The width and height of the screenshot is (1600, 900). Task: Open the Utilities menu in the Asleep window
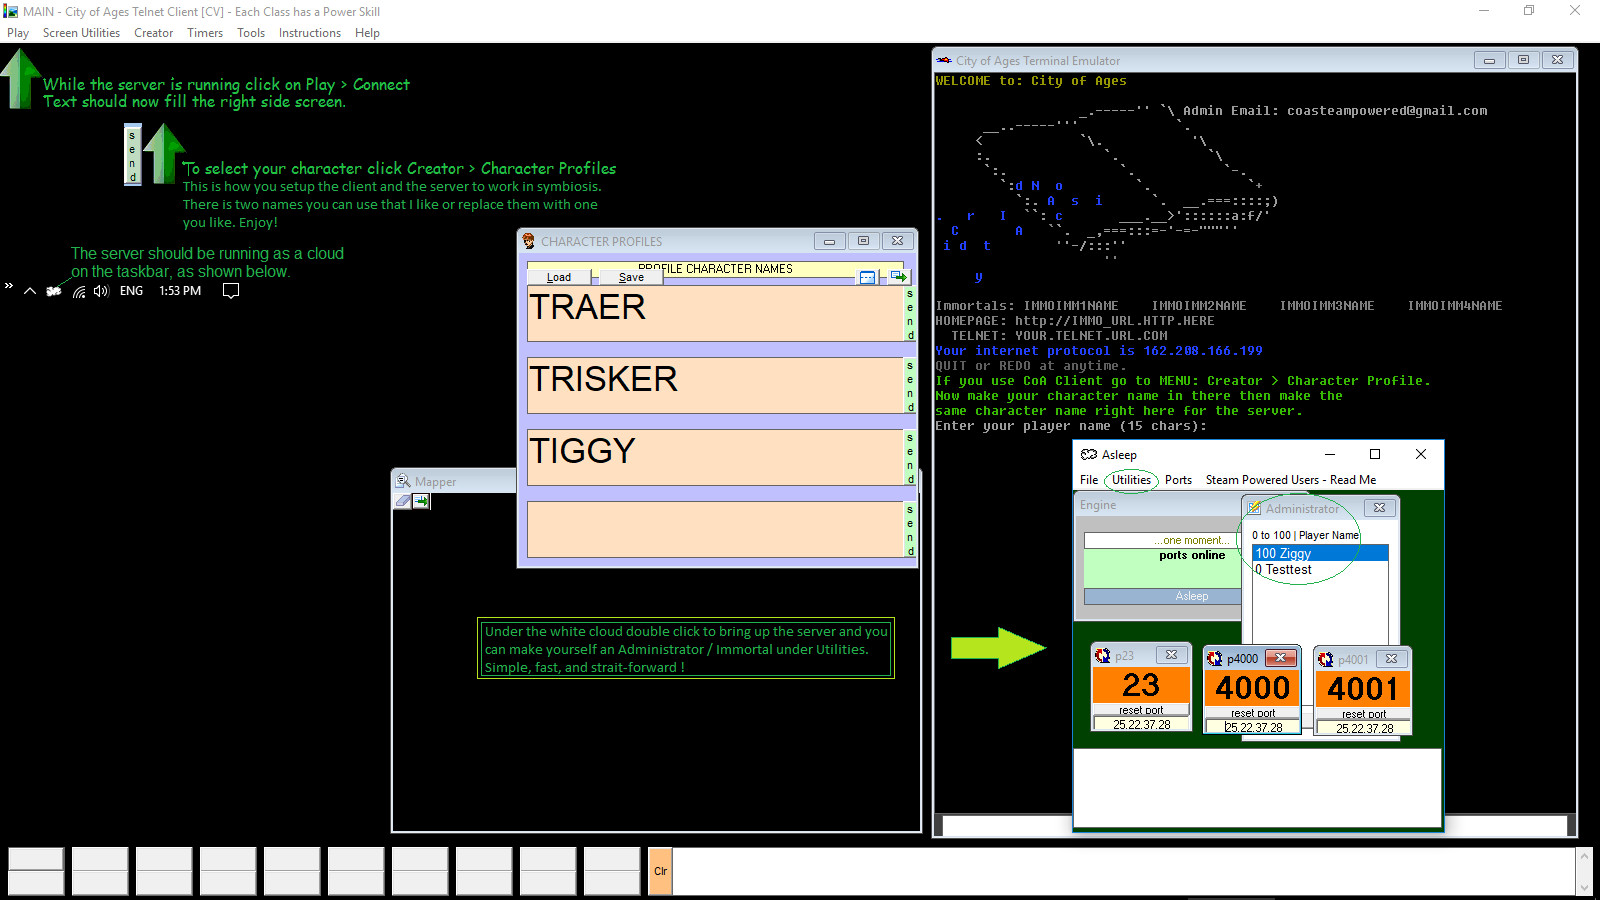point(1131,480)
